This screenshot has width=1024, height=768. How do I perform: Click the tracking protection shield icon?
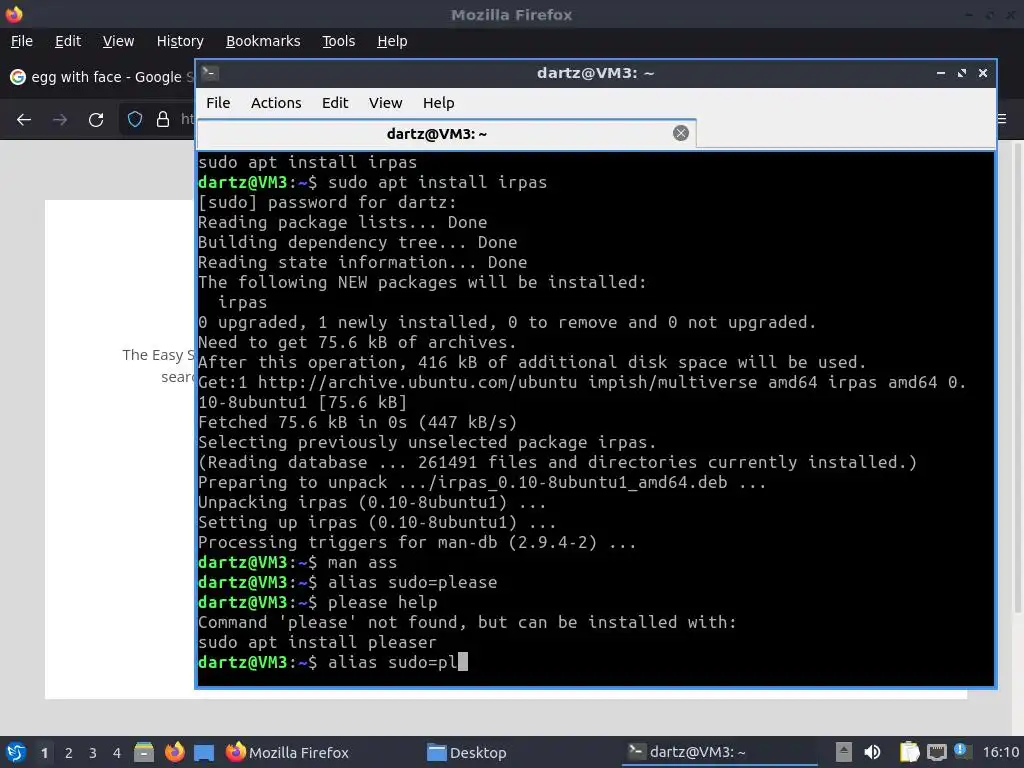click(135, 120)
